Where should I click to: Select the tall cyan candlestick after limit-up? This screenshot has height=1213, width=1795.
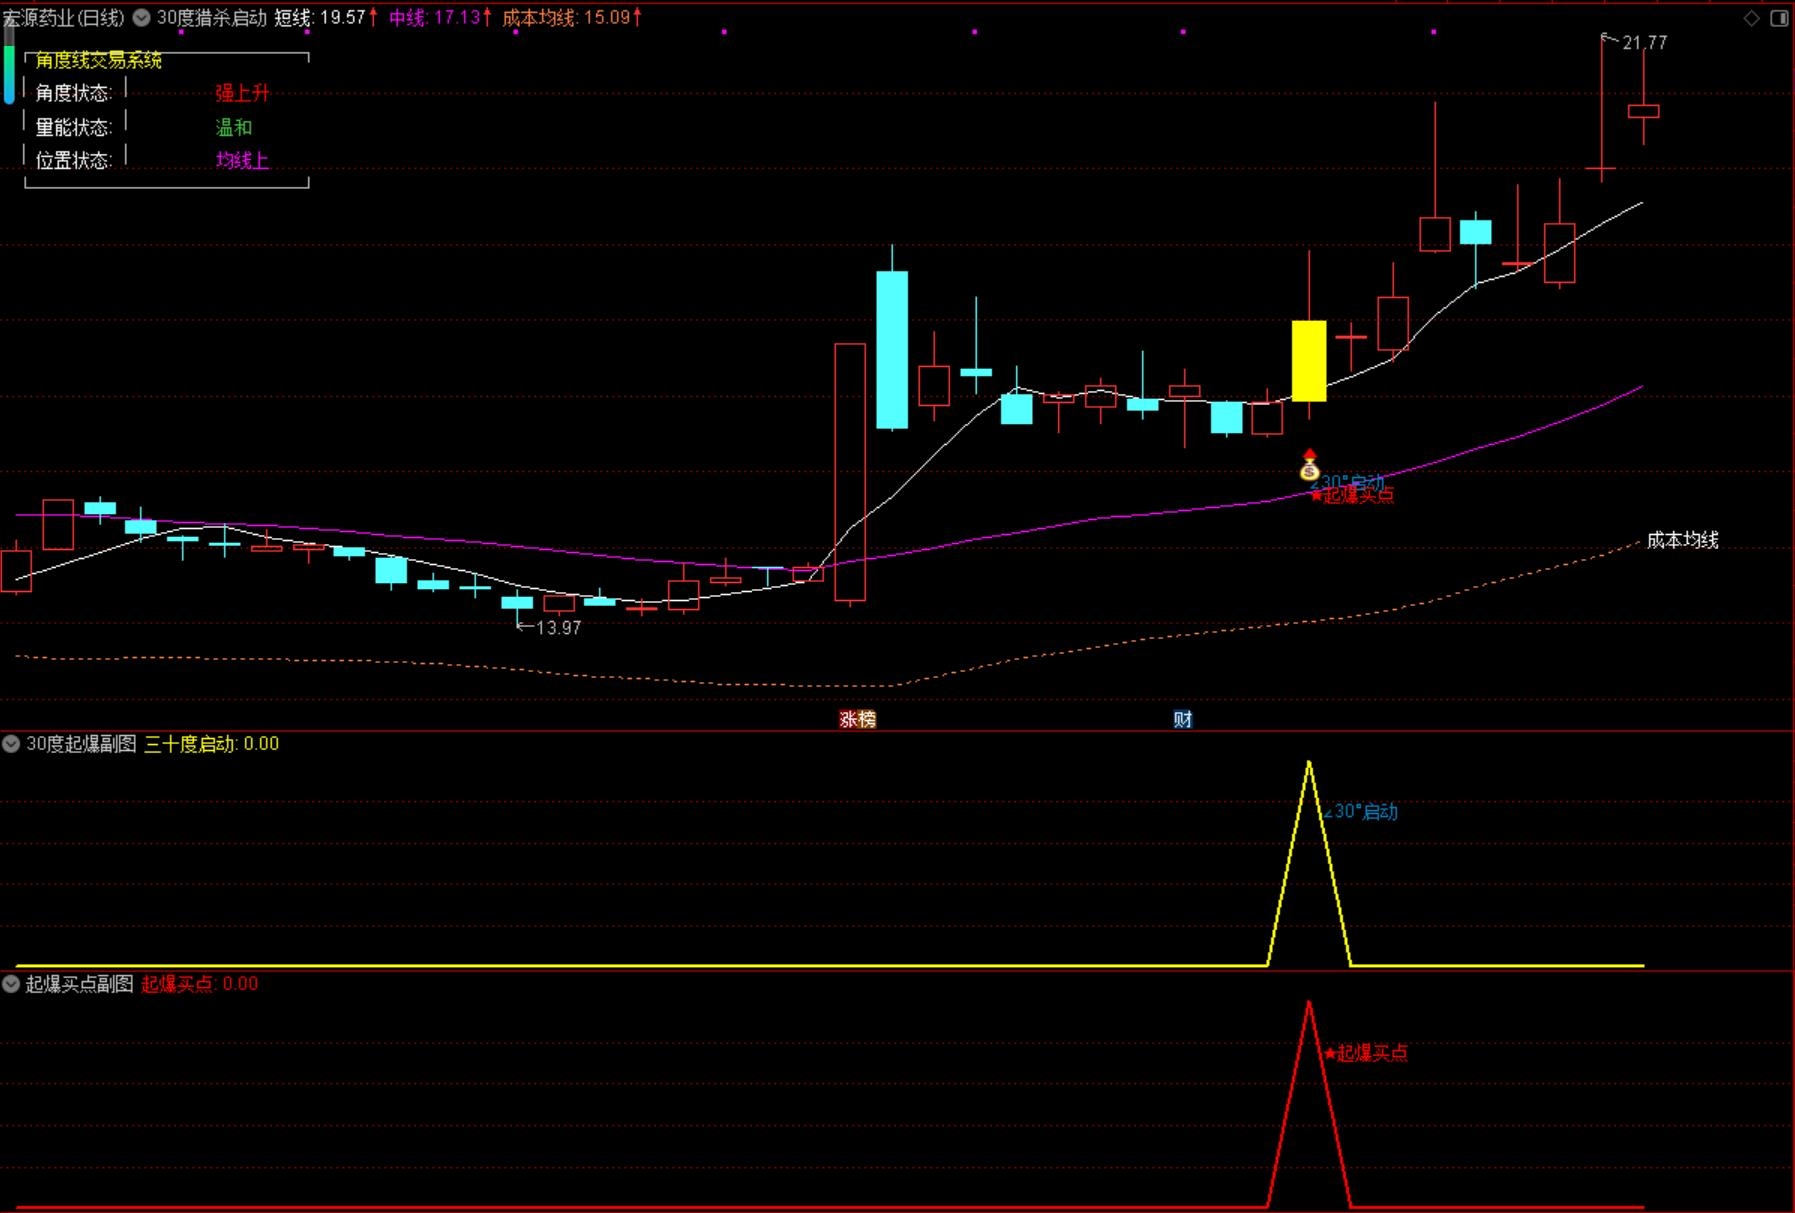coord(892,350)
